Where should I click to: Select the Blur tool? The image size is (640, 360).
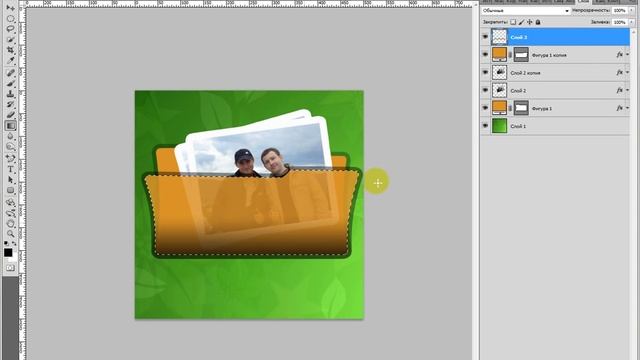pos(10,136)
